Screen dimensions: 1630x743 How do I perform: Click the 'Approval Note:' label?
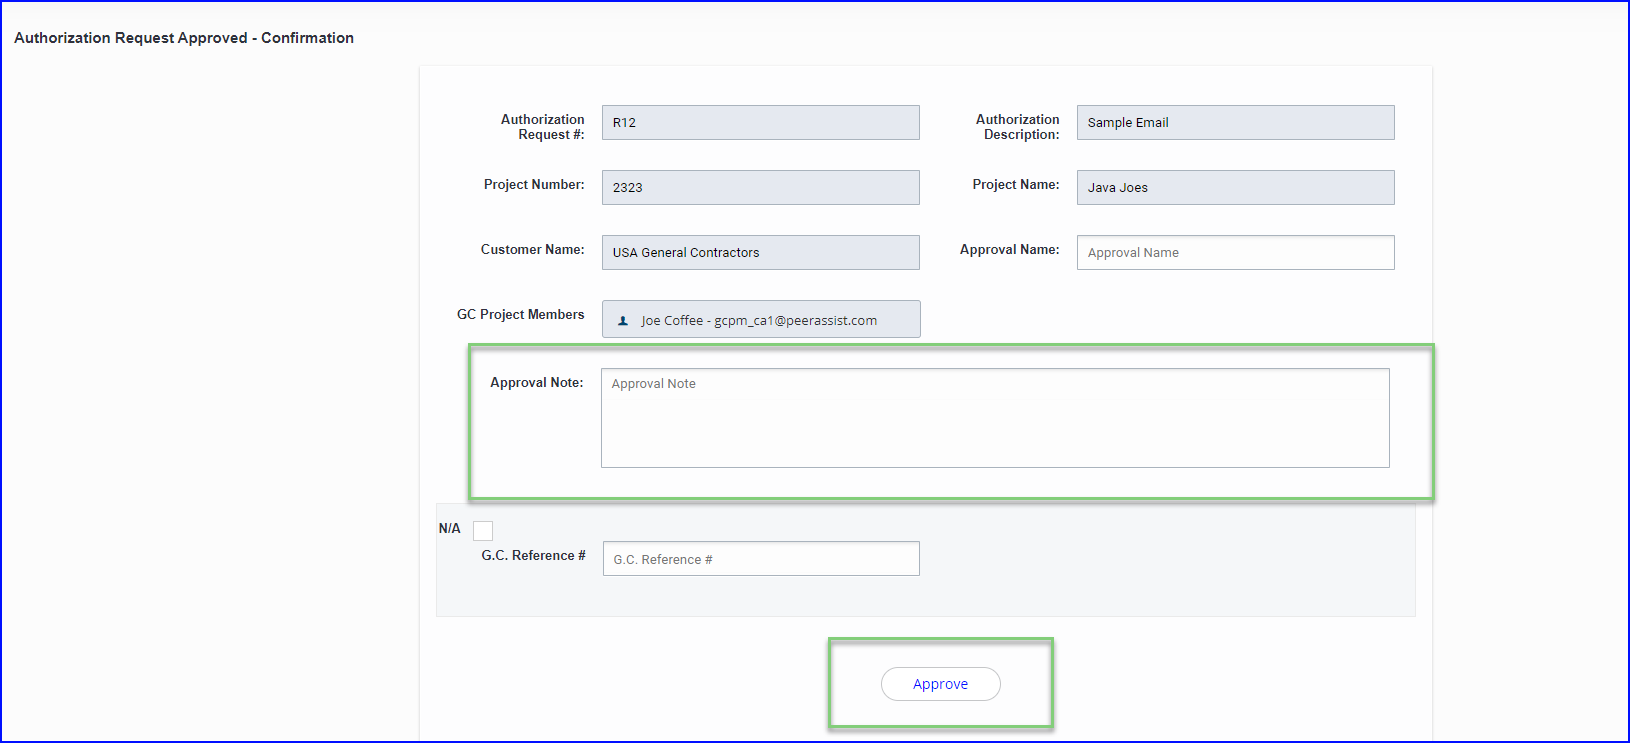tap(536, 382)
